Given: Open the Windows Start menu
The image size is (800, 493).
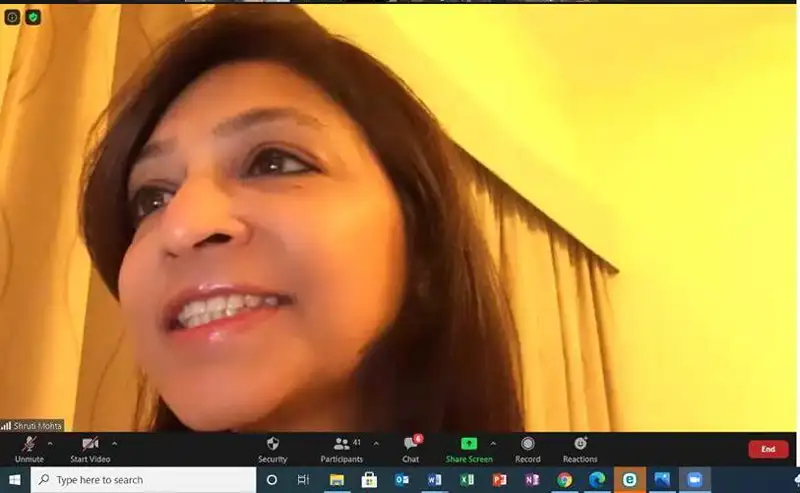Looking at the screenshot, I should (14, 480).
